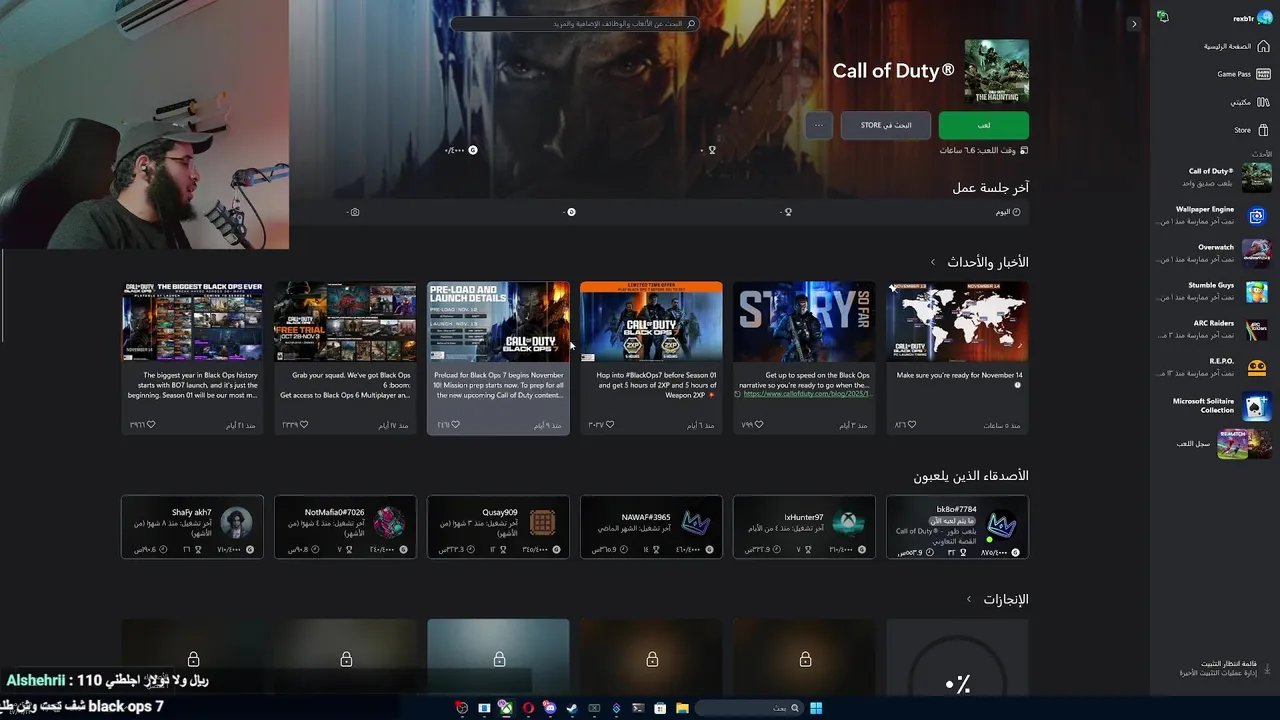
Task: Like the 'Make sure you're ready for November 14' post
Action: (911, 425)
